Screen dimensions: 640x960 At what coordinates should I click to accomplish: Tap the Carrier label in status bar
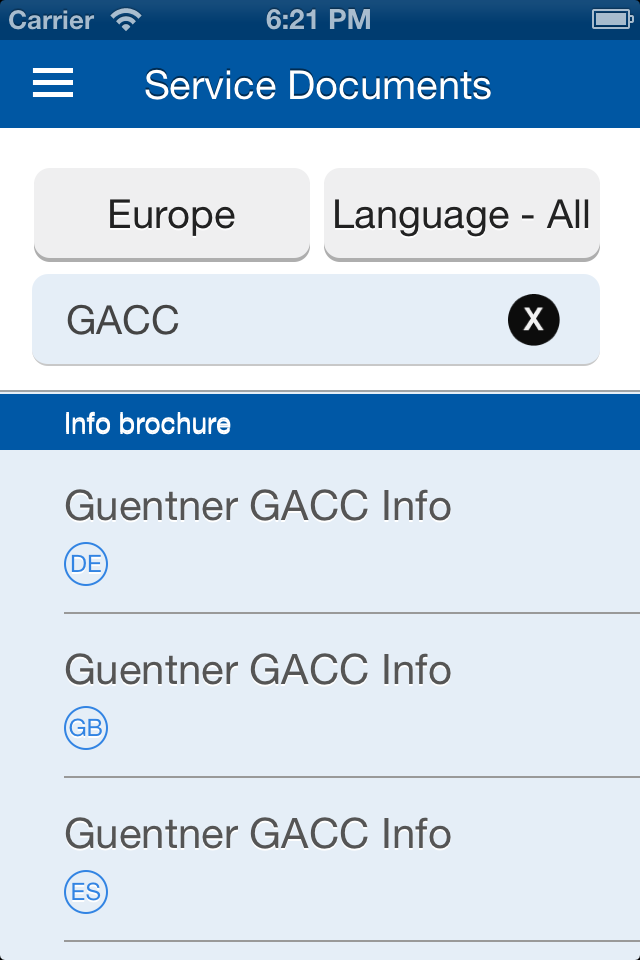[51, 19]
